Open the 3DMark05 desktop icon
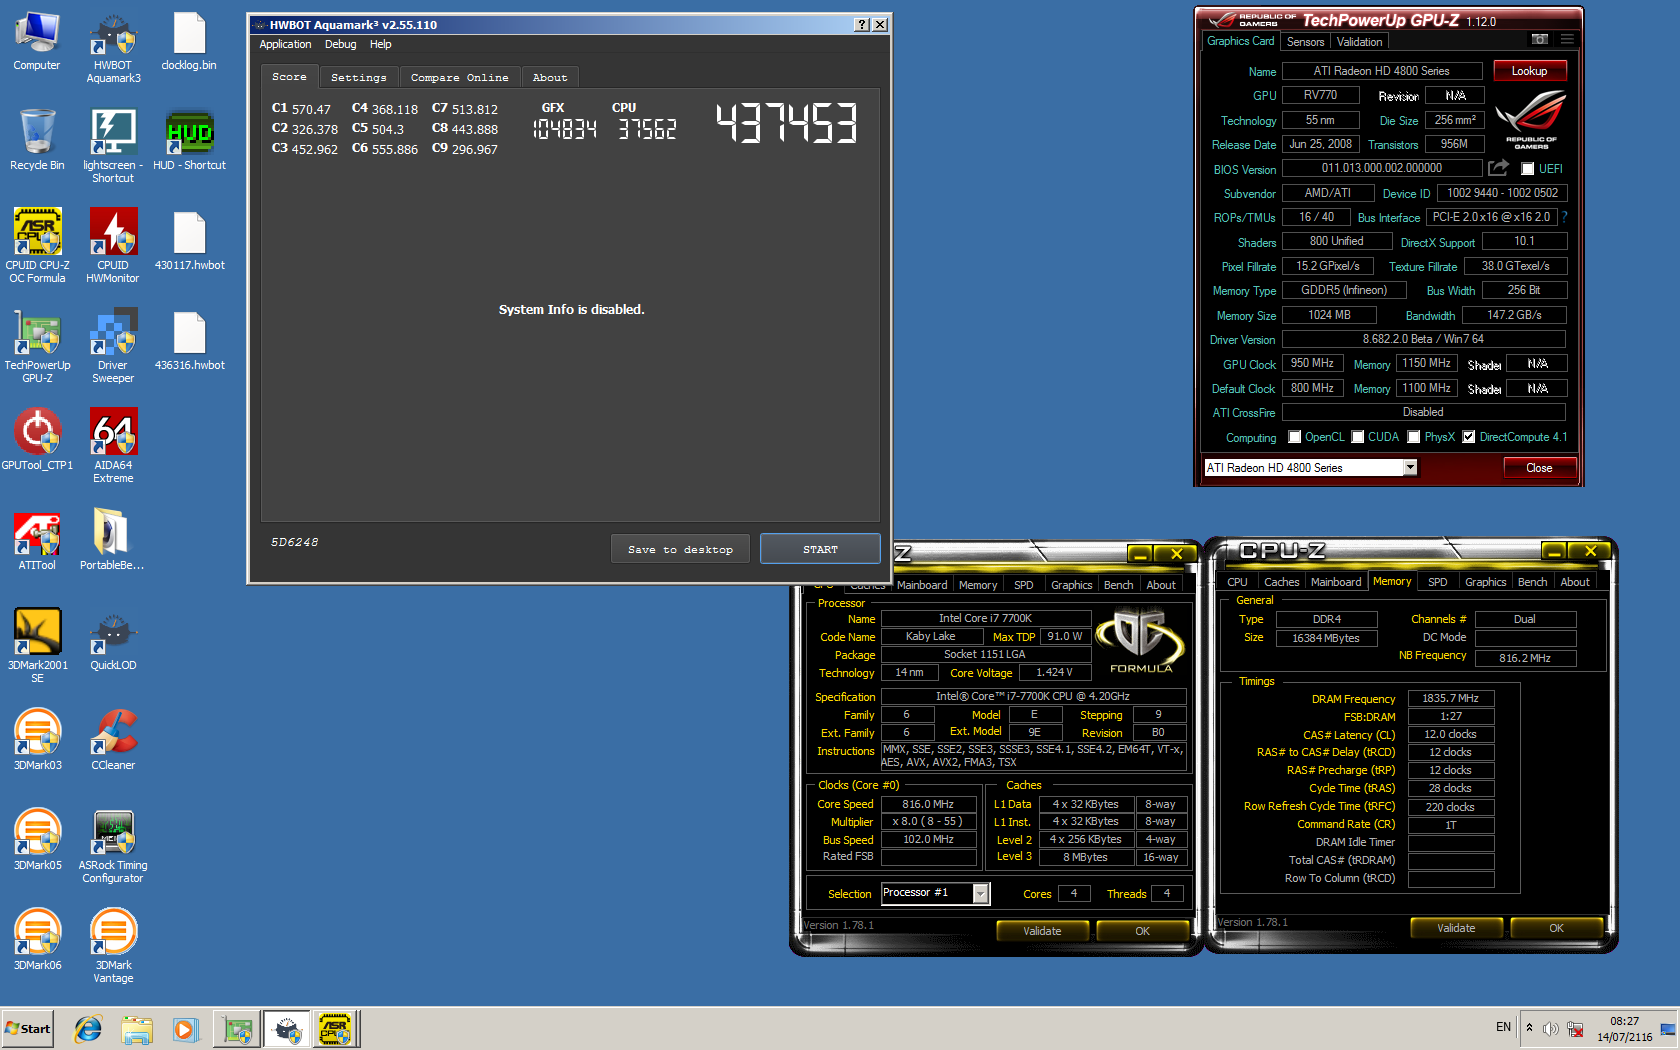 pyautogui.click(x=37, y=840)
